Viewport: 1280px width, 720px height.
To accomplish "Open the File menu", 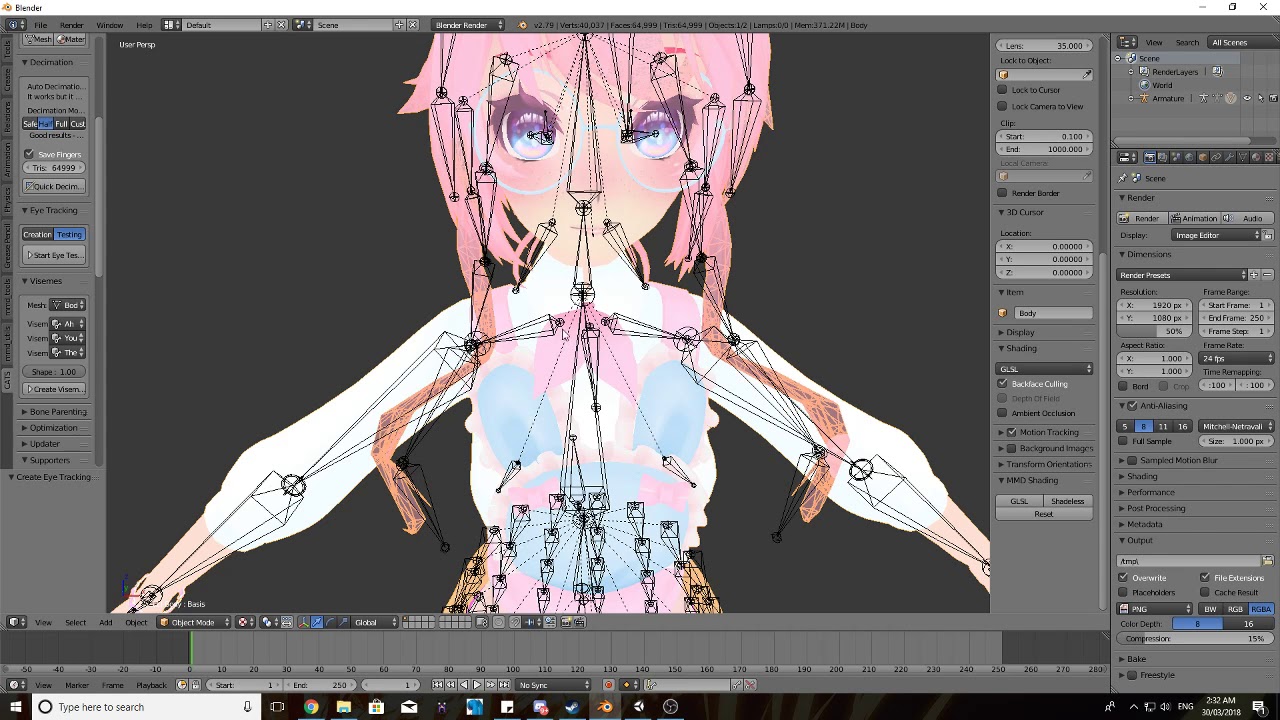I will click(x=40, y=24).
